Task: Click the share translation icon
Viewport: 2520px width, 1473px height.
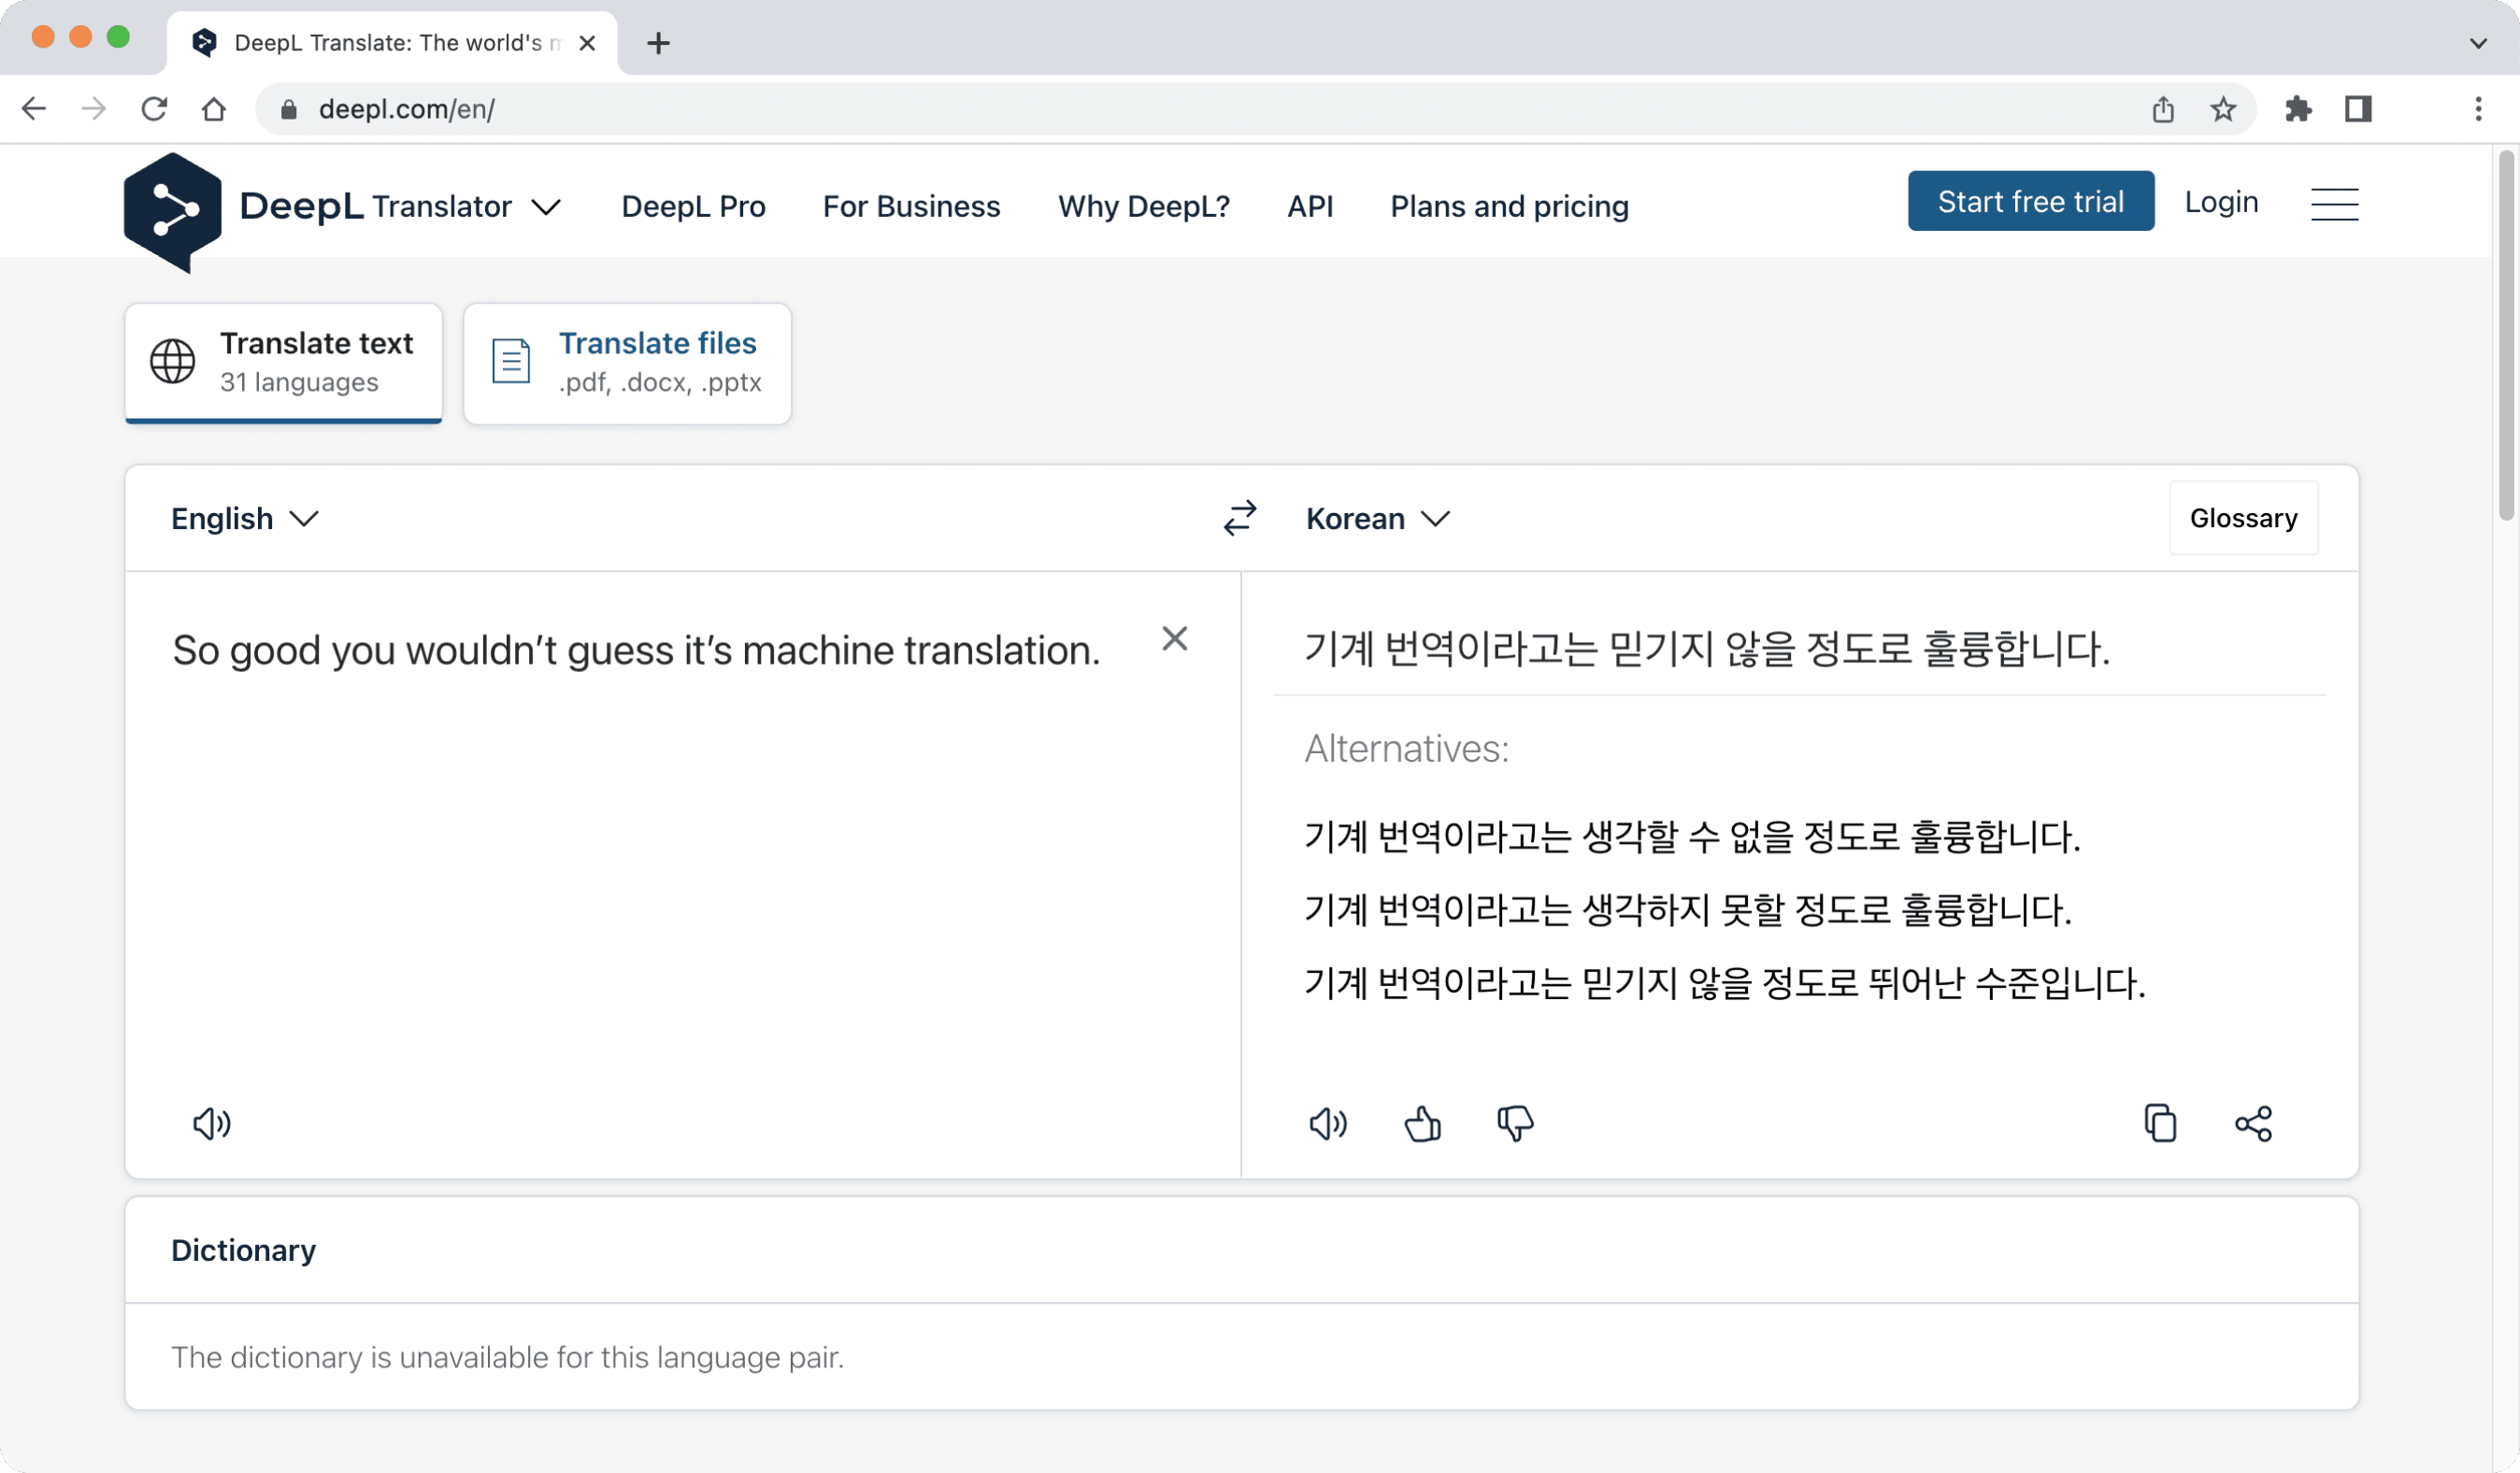Action: click(2254, 1123)
